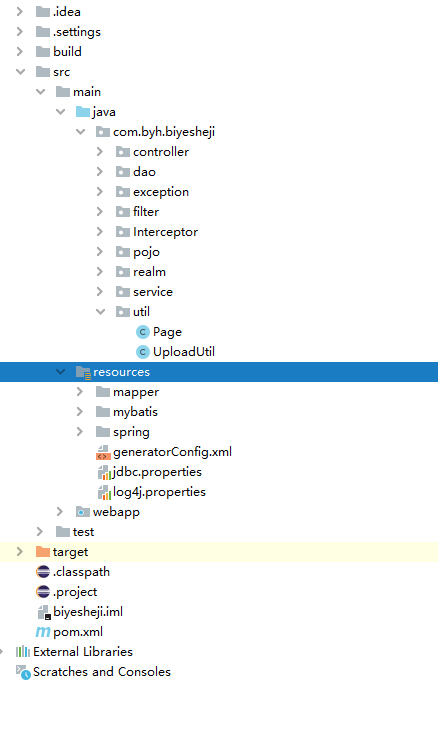The image size is (438, 733).
Task: Select the .classpath file name
Action: 81,572
